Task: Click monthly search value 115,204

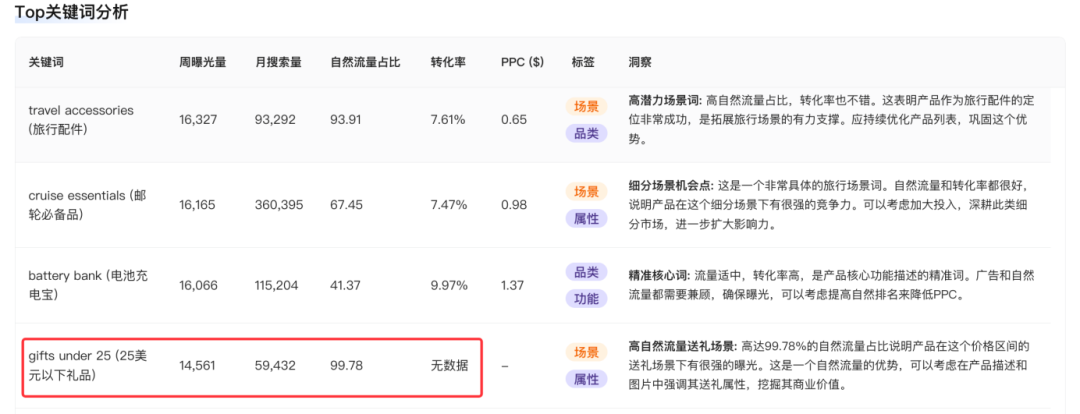Action: tap(277, 285)
